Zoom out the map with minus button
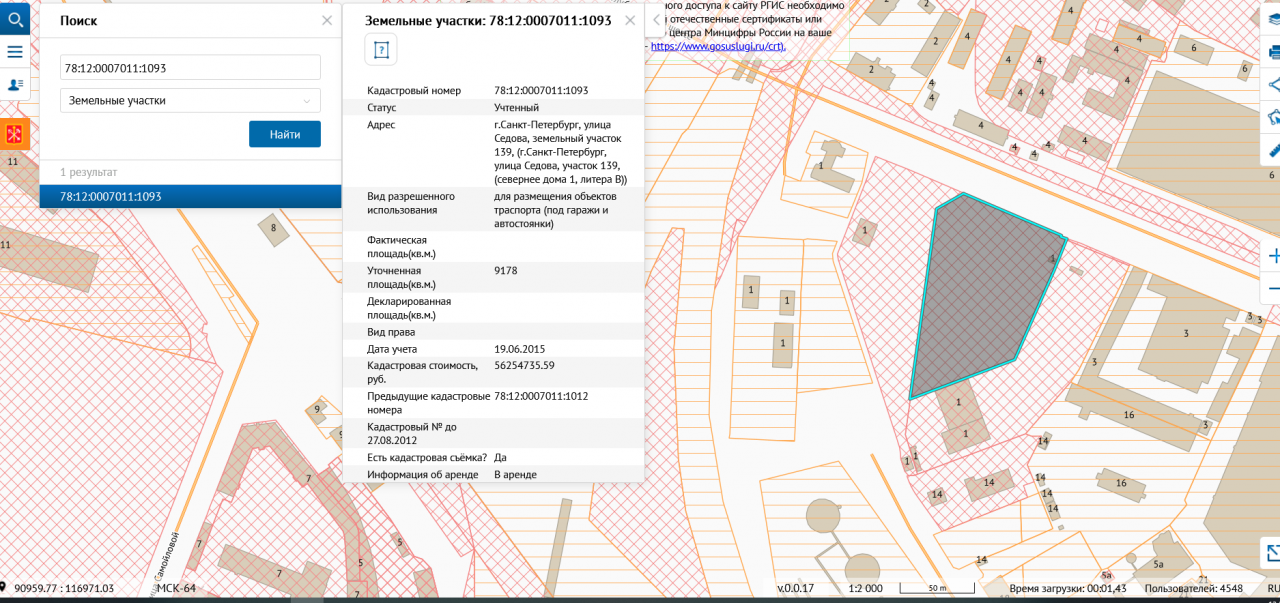 1273,289
